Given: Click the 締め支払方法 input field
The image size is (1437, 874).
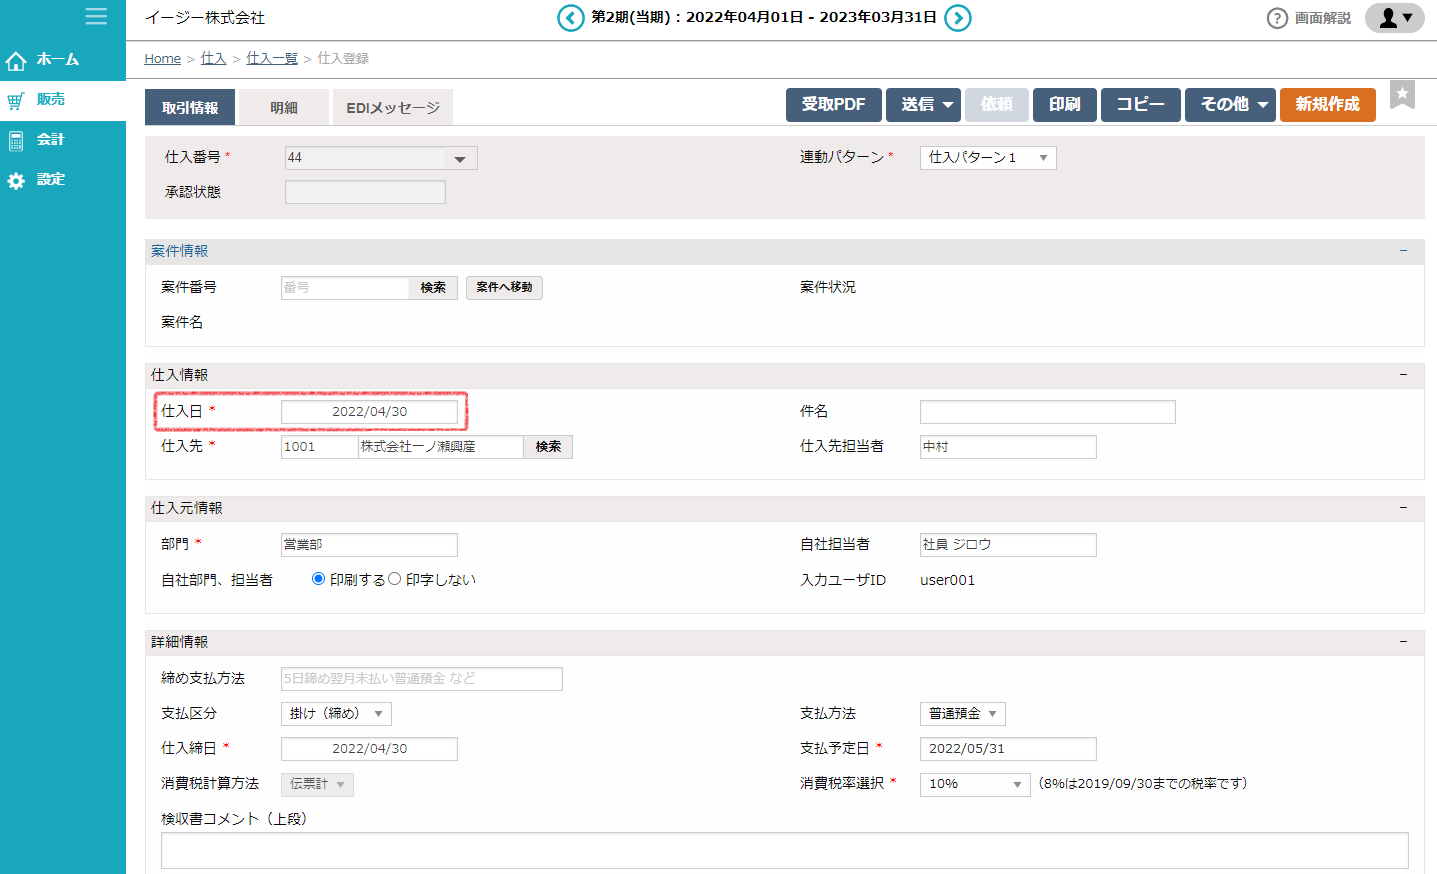Looking at the screenshot, I should pos(422,679).
